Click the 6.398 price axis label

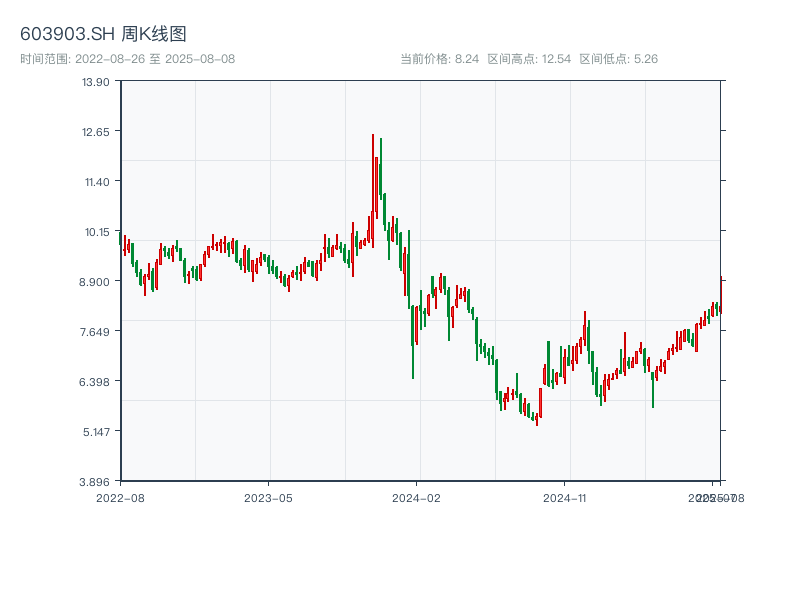coord(96,381)
